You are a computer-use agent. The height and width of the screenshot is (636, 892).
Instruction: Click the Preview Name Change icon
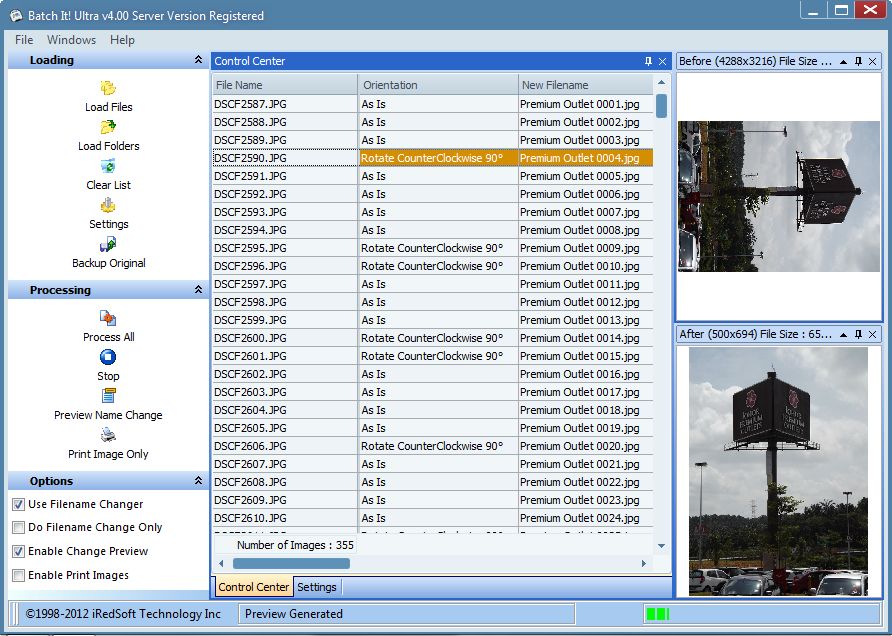(108, 397)
